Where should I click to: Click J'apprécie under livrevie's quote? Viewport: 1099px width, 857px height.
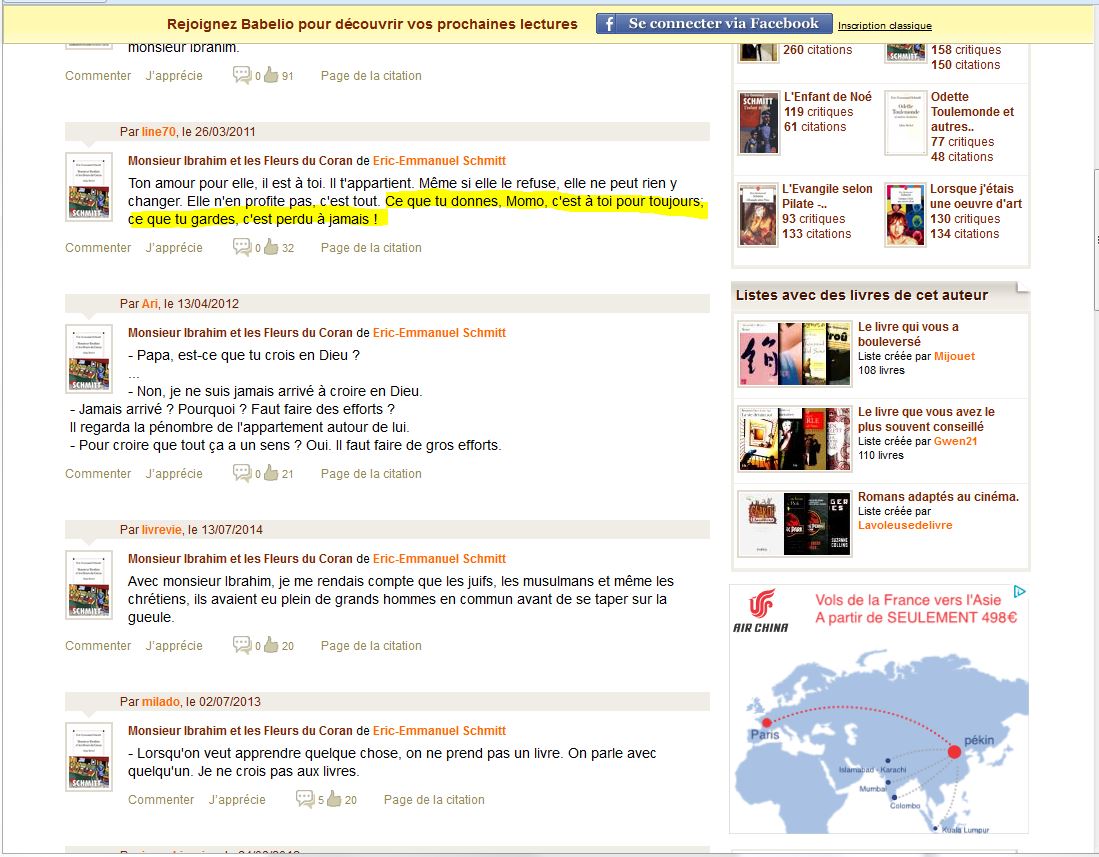click(x=174, y=646)
